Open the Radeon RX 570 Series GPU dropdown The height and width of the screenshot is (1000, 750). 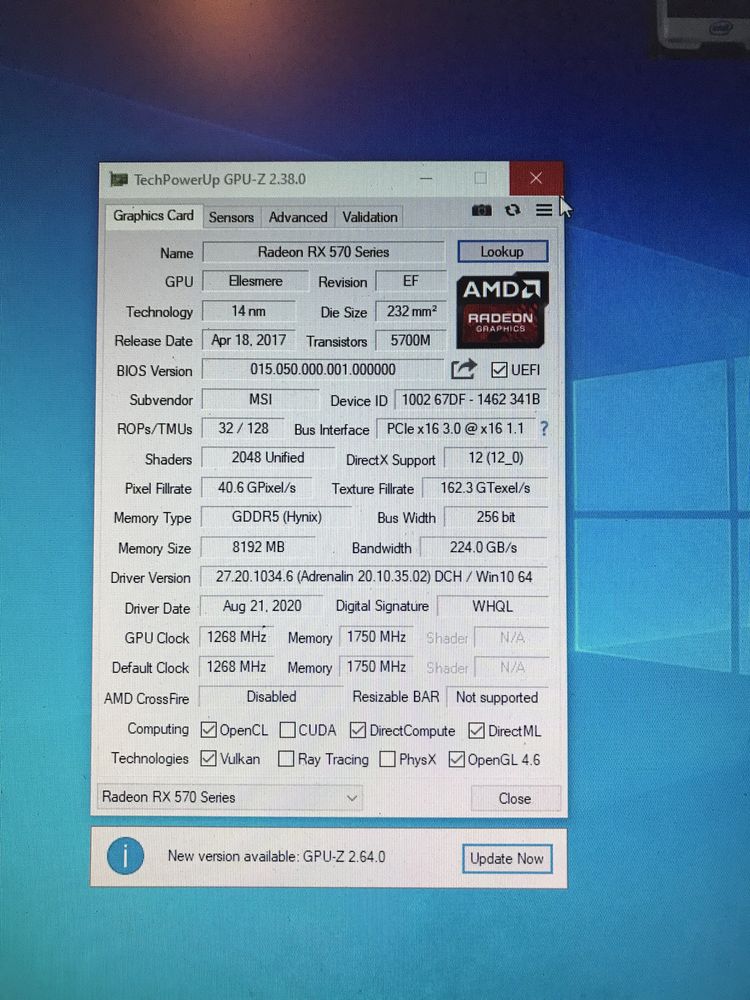coord(230,797)
